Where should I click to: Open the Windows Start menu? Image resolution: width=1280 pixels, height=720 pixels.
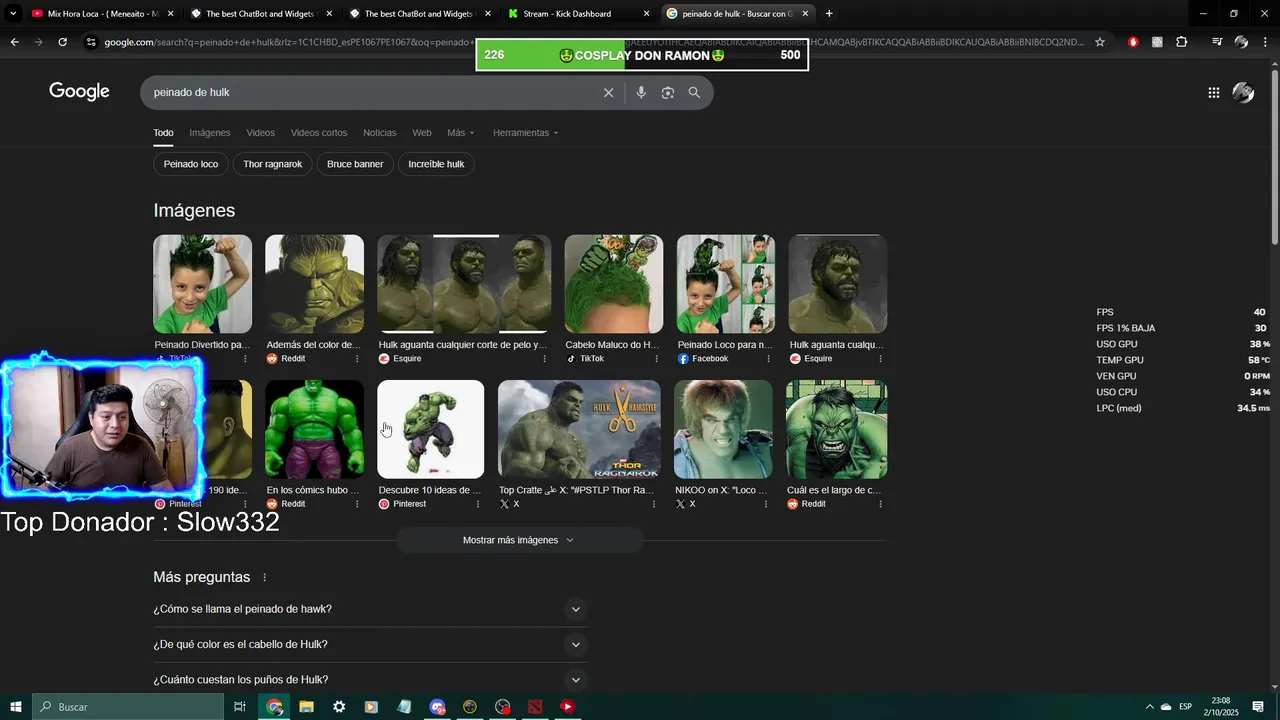click(15, 707)
